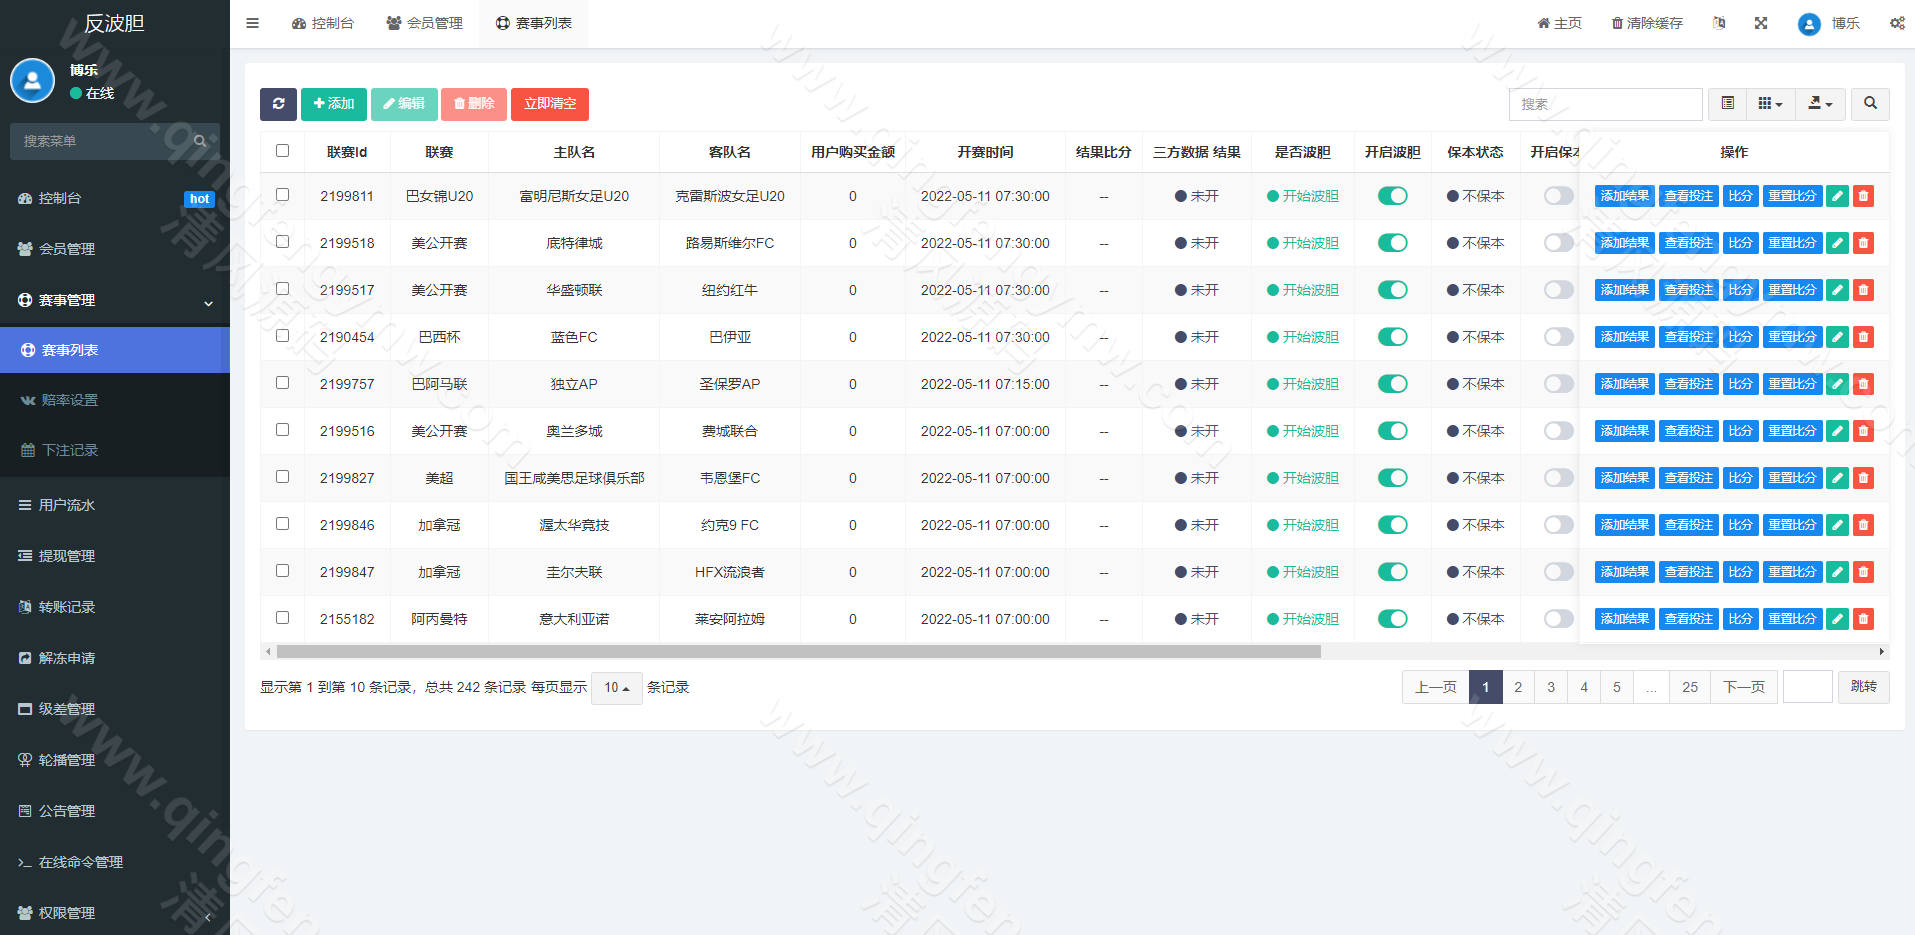Click the lock screen icon next to 主页

(1719, 22)
